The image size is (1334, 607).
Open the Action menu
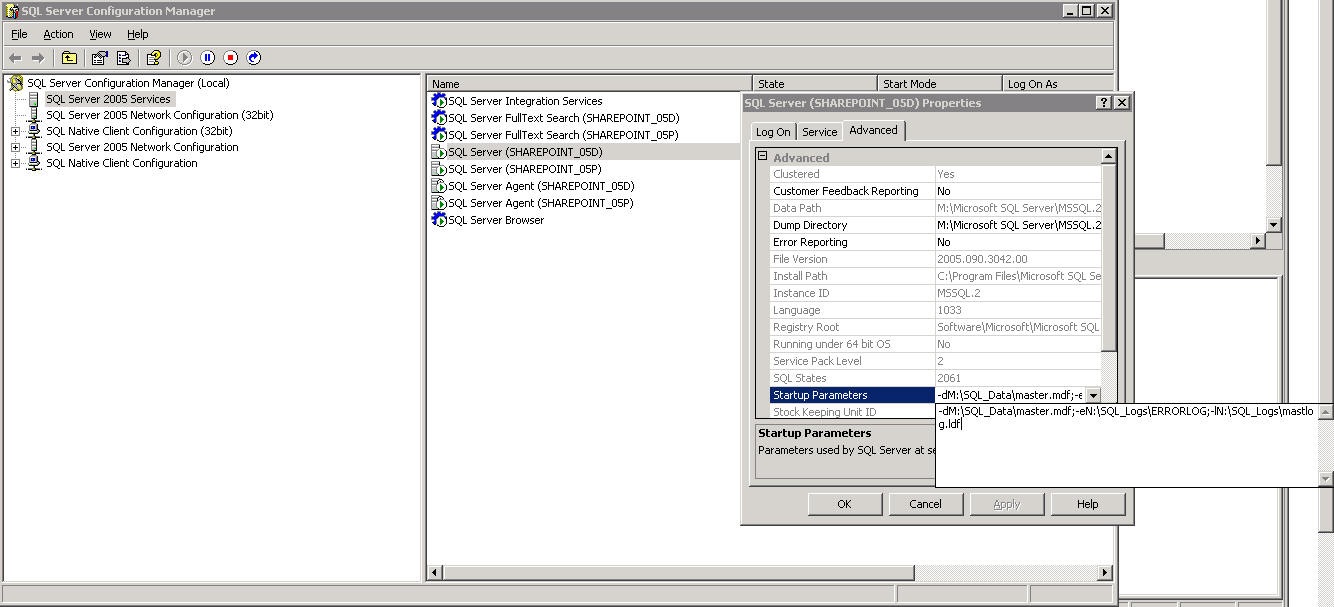(58, 34)
